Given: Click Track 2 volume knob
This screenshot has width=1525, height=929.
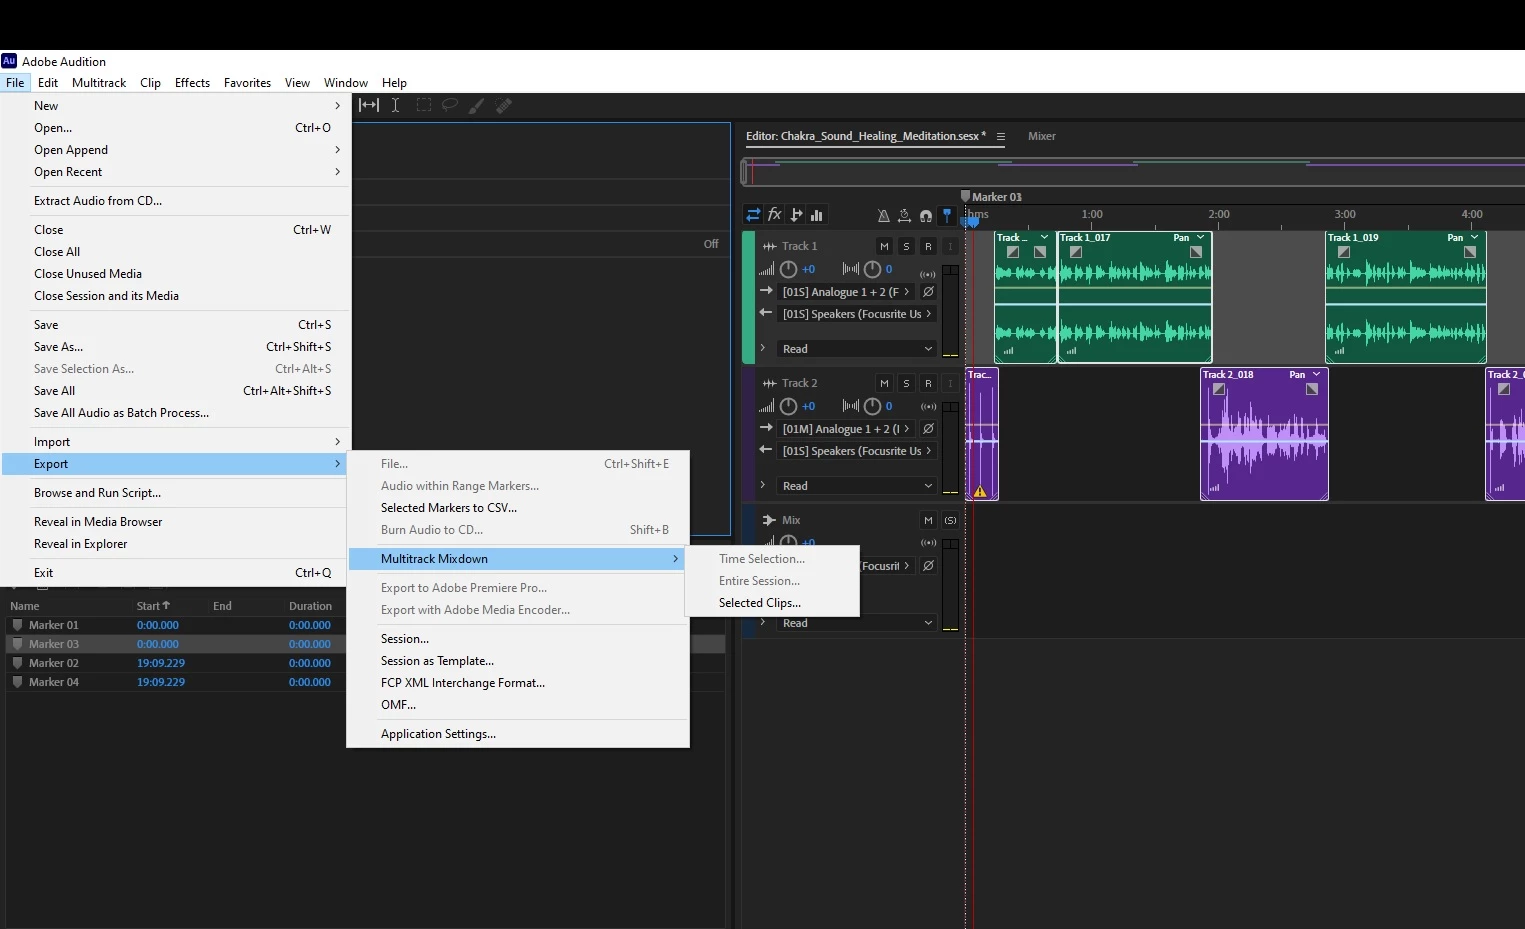Looking at the screenshot, I should (788, 406).
